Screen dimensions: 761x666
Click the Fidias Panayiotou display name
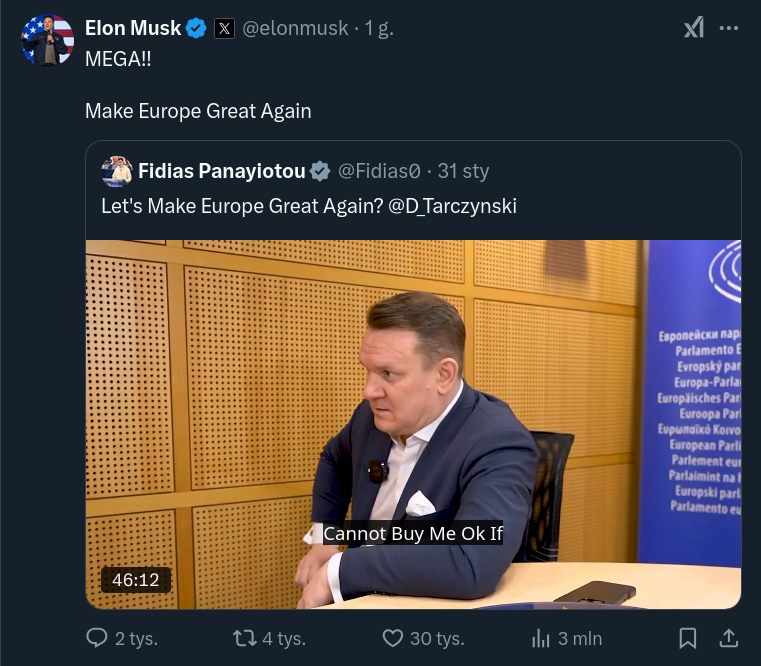[x=221, y=171]
